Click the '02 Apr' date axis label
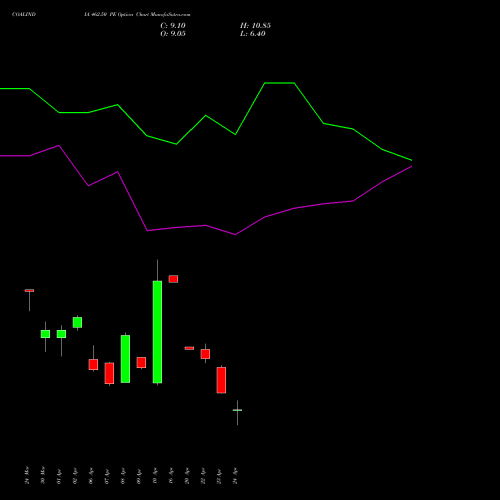This screenshot has height=500, width=500. pyautogui.click(x=75, y=476)
